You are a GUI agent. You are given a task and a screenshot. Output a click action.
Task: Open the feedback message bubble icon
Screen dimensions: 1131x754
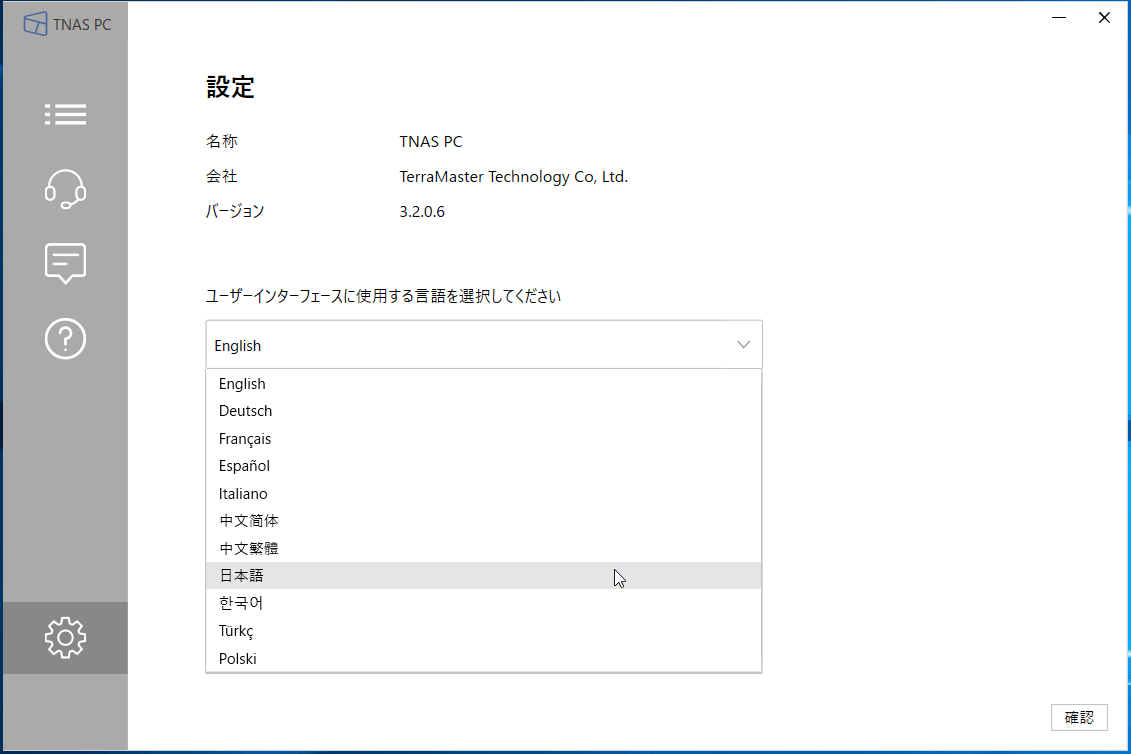tap(65, 263)
